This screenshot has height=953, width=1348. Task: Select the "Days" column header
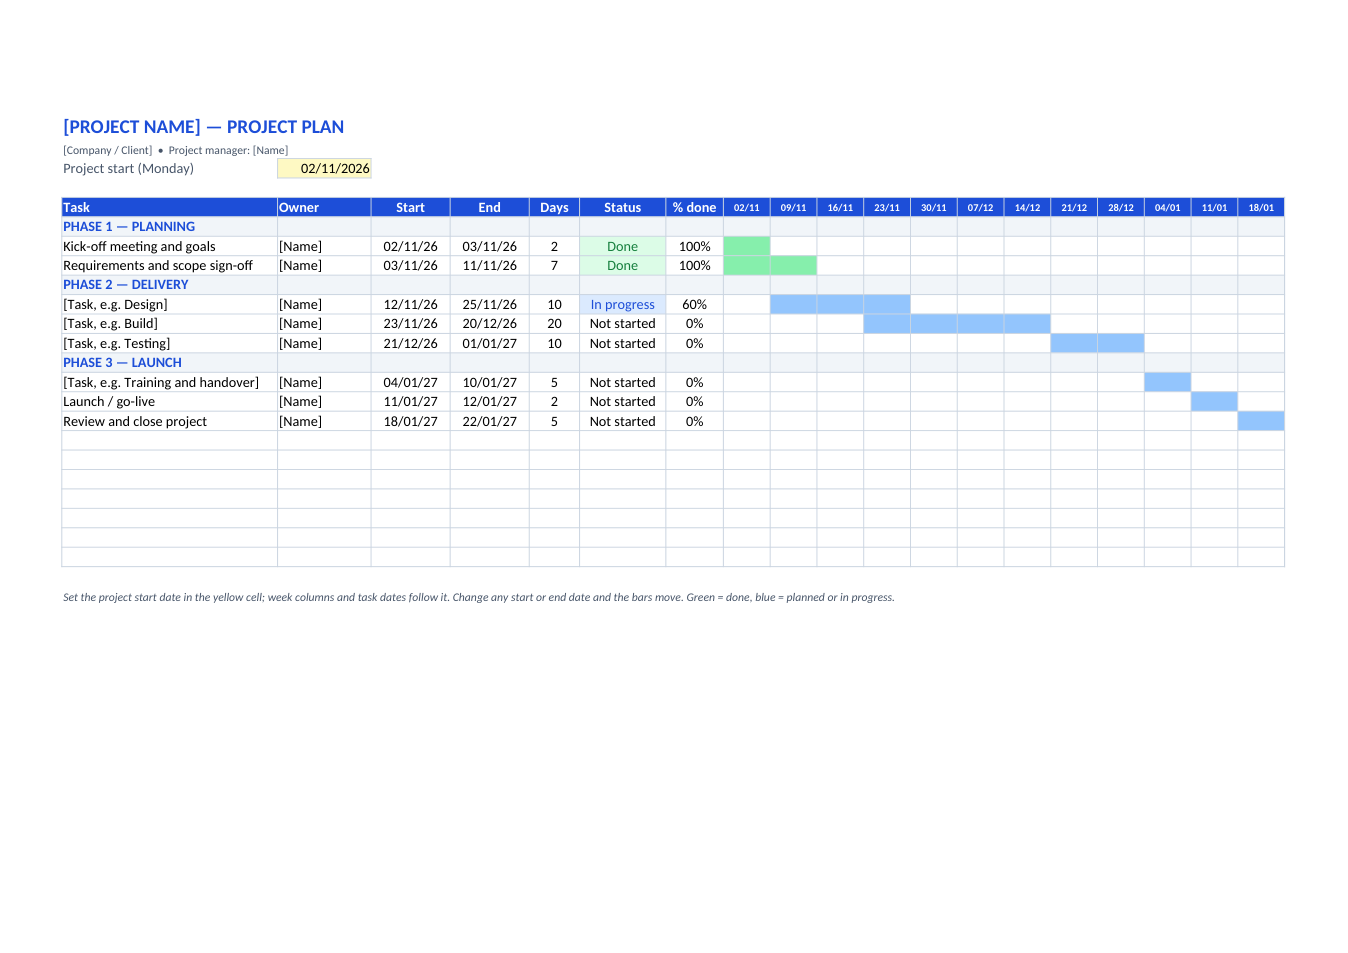point(554,207)
